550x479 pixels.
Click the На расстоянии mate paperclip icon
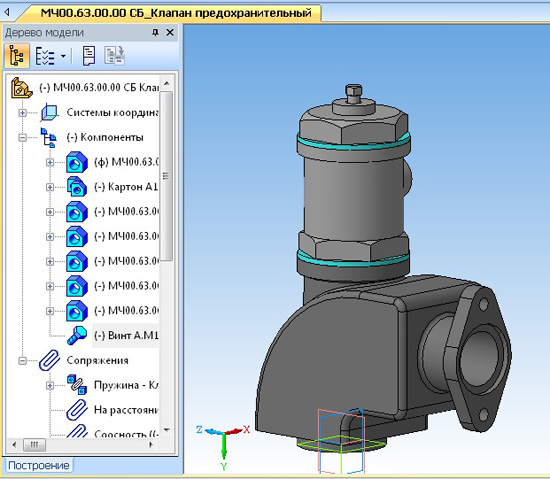point(77,410)
